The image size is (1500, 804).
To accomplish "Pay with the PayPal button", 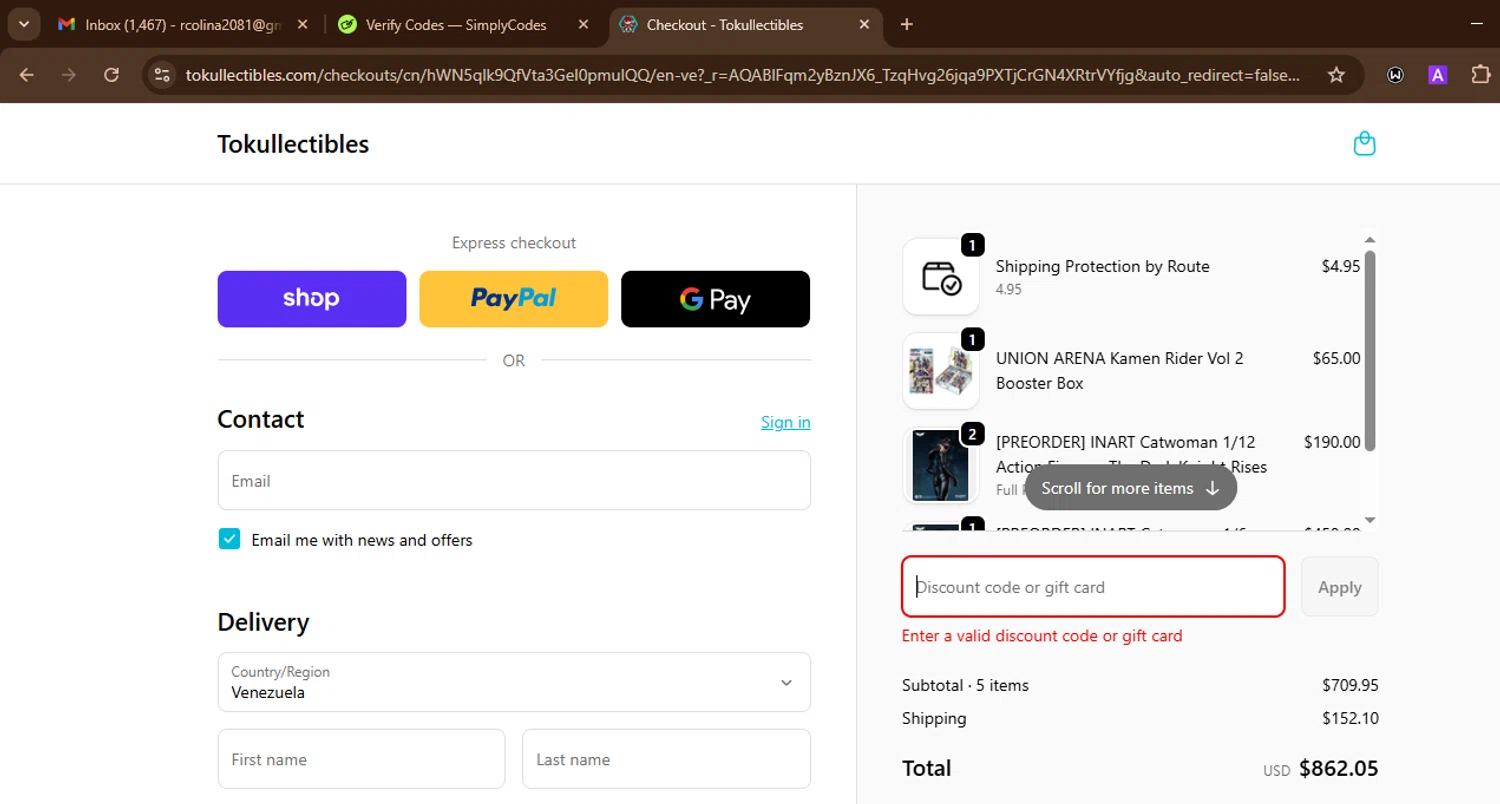I will click(x=514, y=299).
